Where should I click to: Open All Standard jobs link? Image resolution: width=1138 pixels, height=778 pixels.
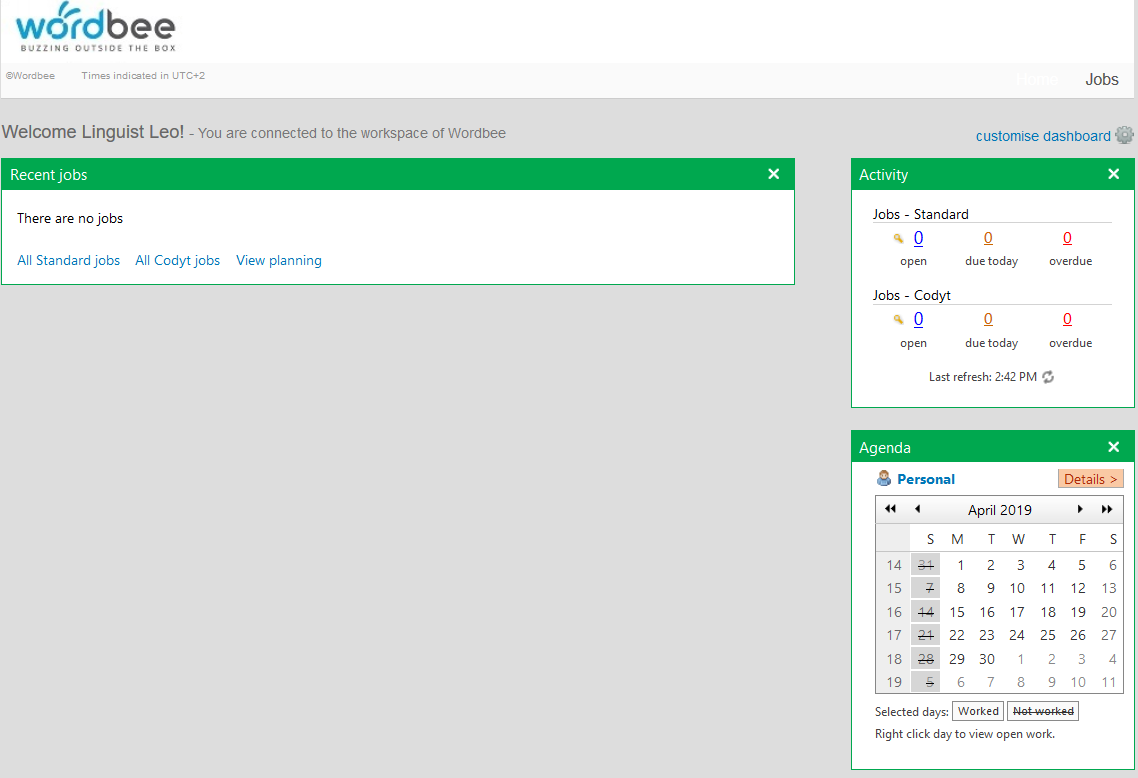click(x=68, y=260)
